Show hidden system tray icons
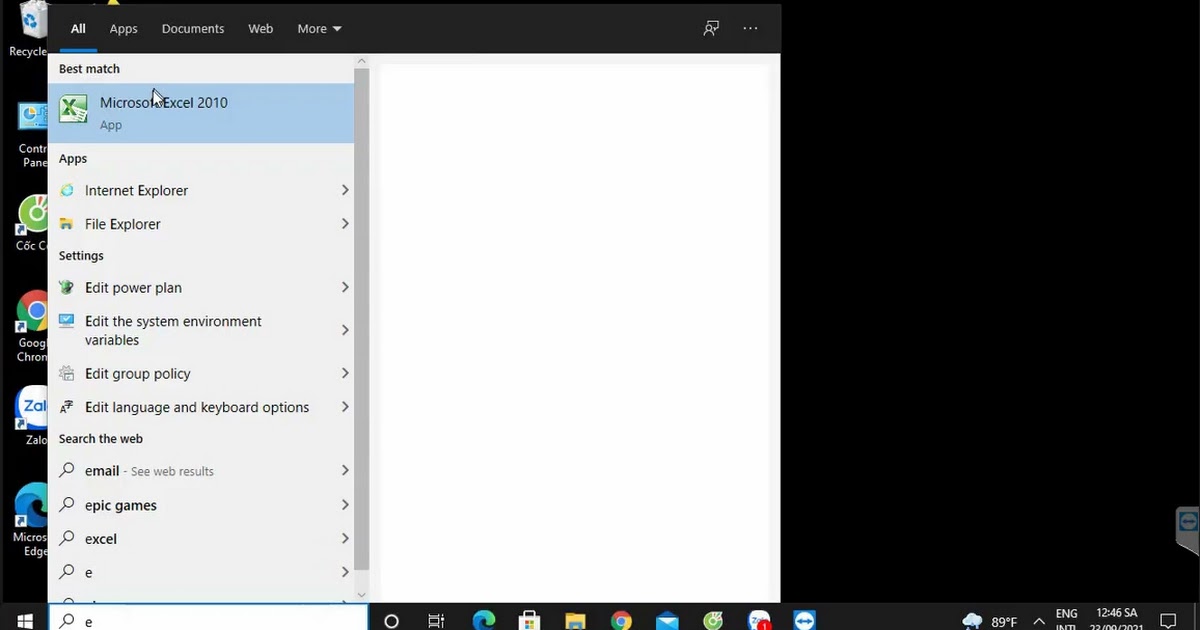 pyautogui.click(x=1038, y=621)
